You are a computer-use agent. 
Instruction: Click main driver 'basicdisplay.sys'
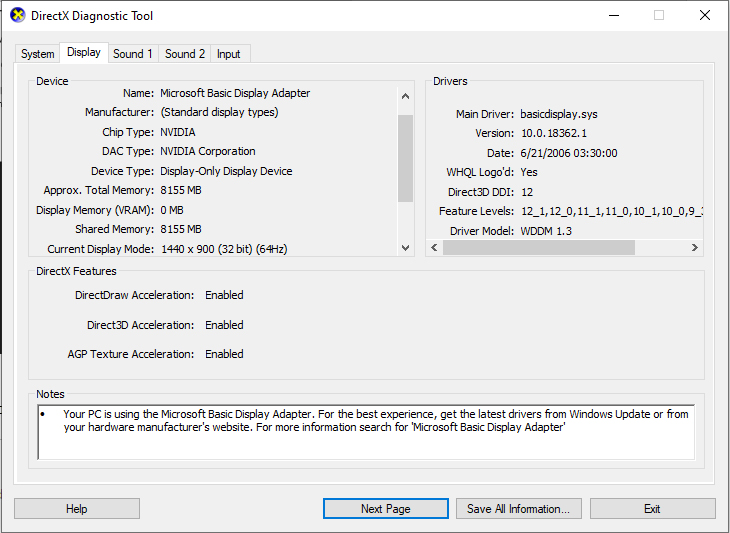tap(559, 115)
